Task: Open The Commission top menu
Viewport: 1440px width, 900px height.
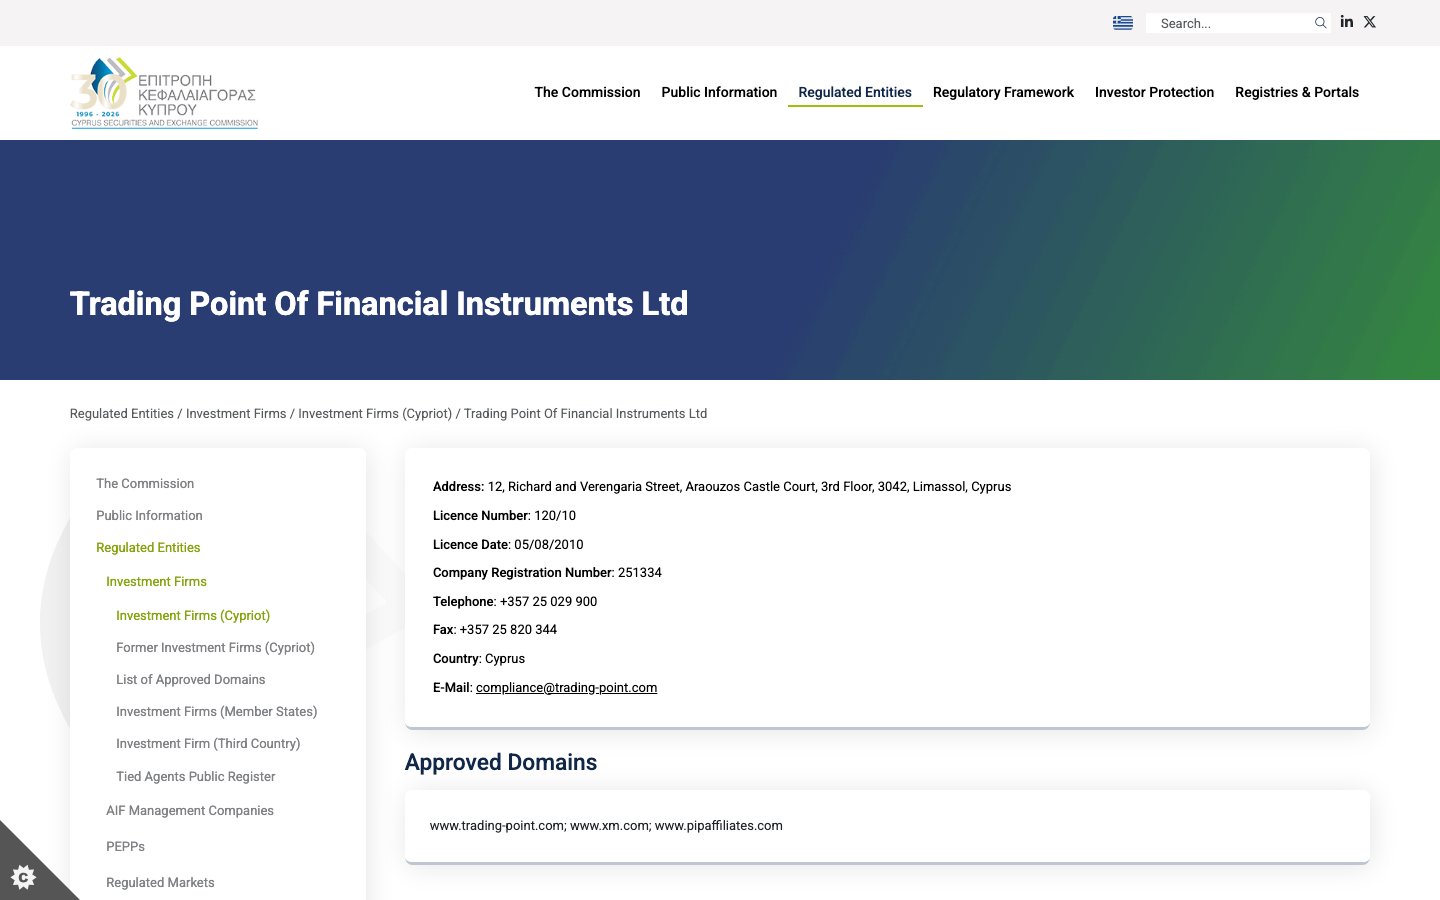Action: pos(587,92)
